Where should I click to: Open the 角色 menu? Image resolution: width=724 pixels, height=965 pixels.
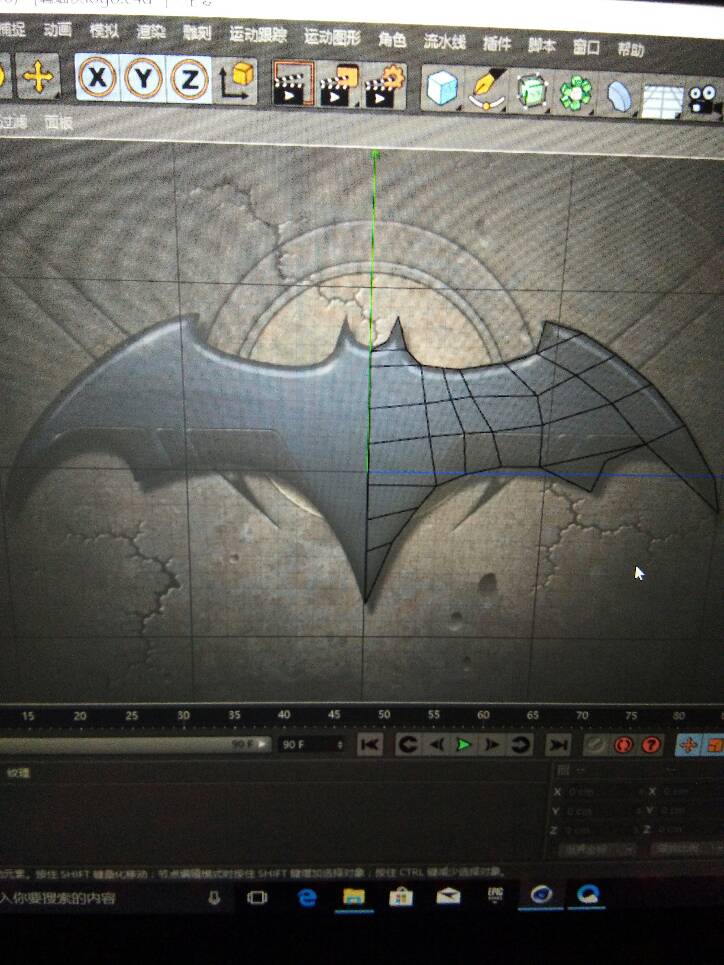[392, 39]
